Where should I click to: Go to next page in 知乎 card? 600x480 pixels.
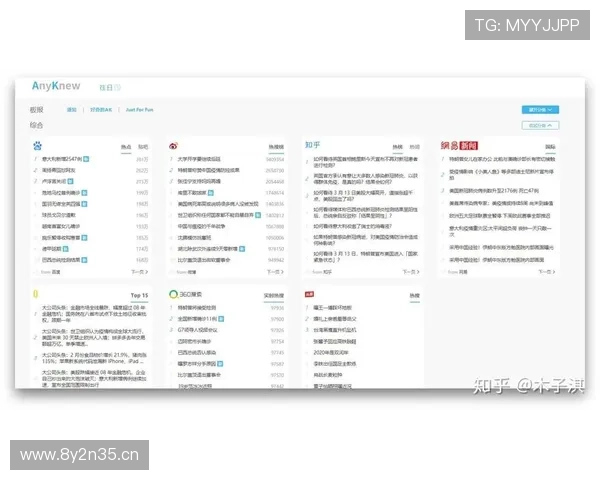pos(411,272)
